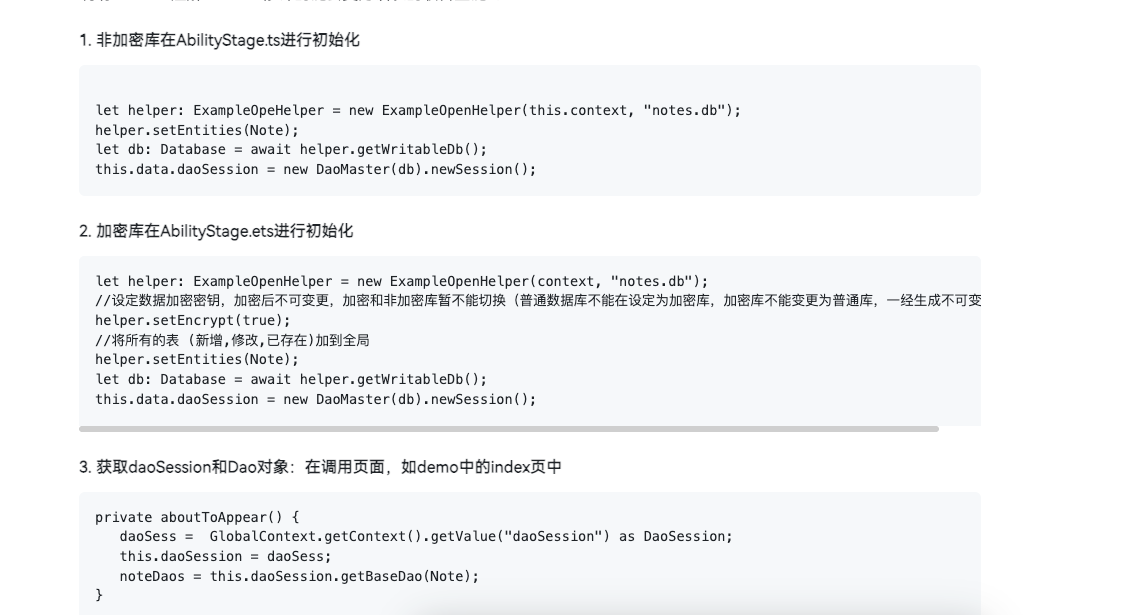Click the 'daoSess = GlobalContext.getContext()' line
Screen dimensions: 1125x615
426,537
